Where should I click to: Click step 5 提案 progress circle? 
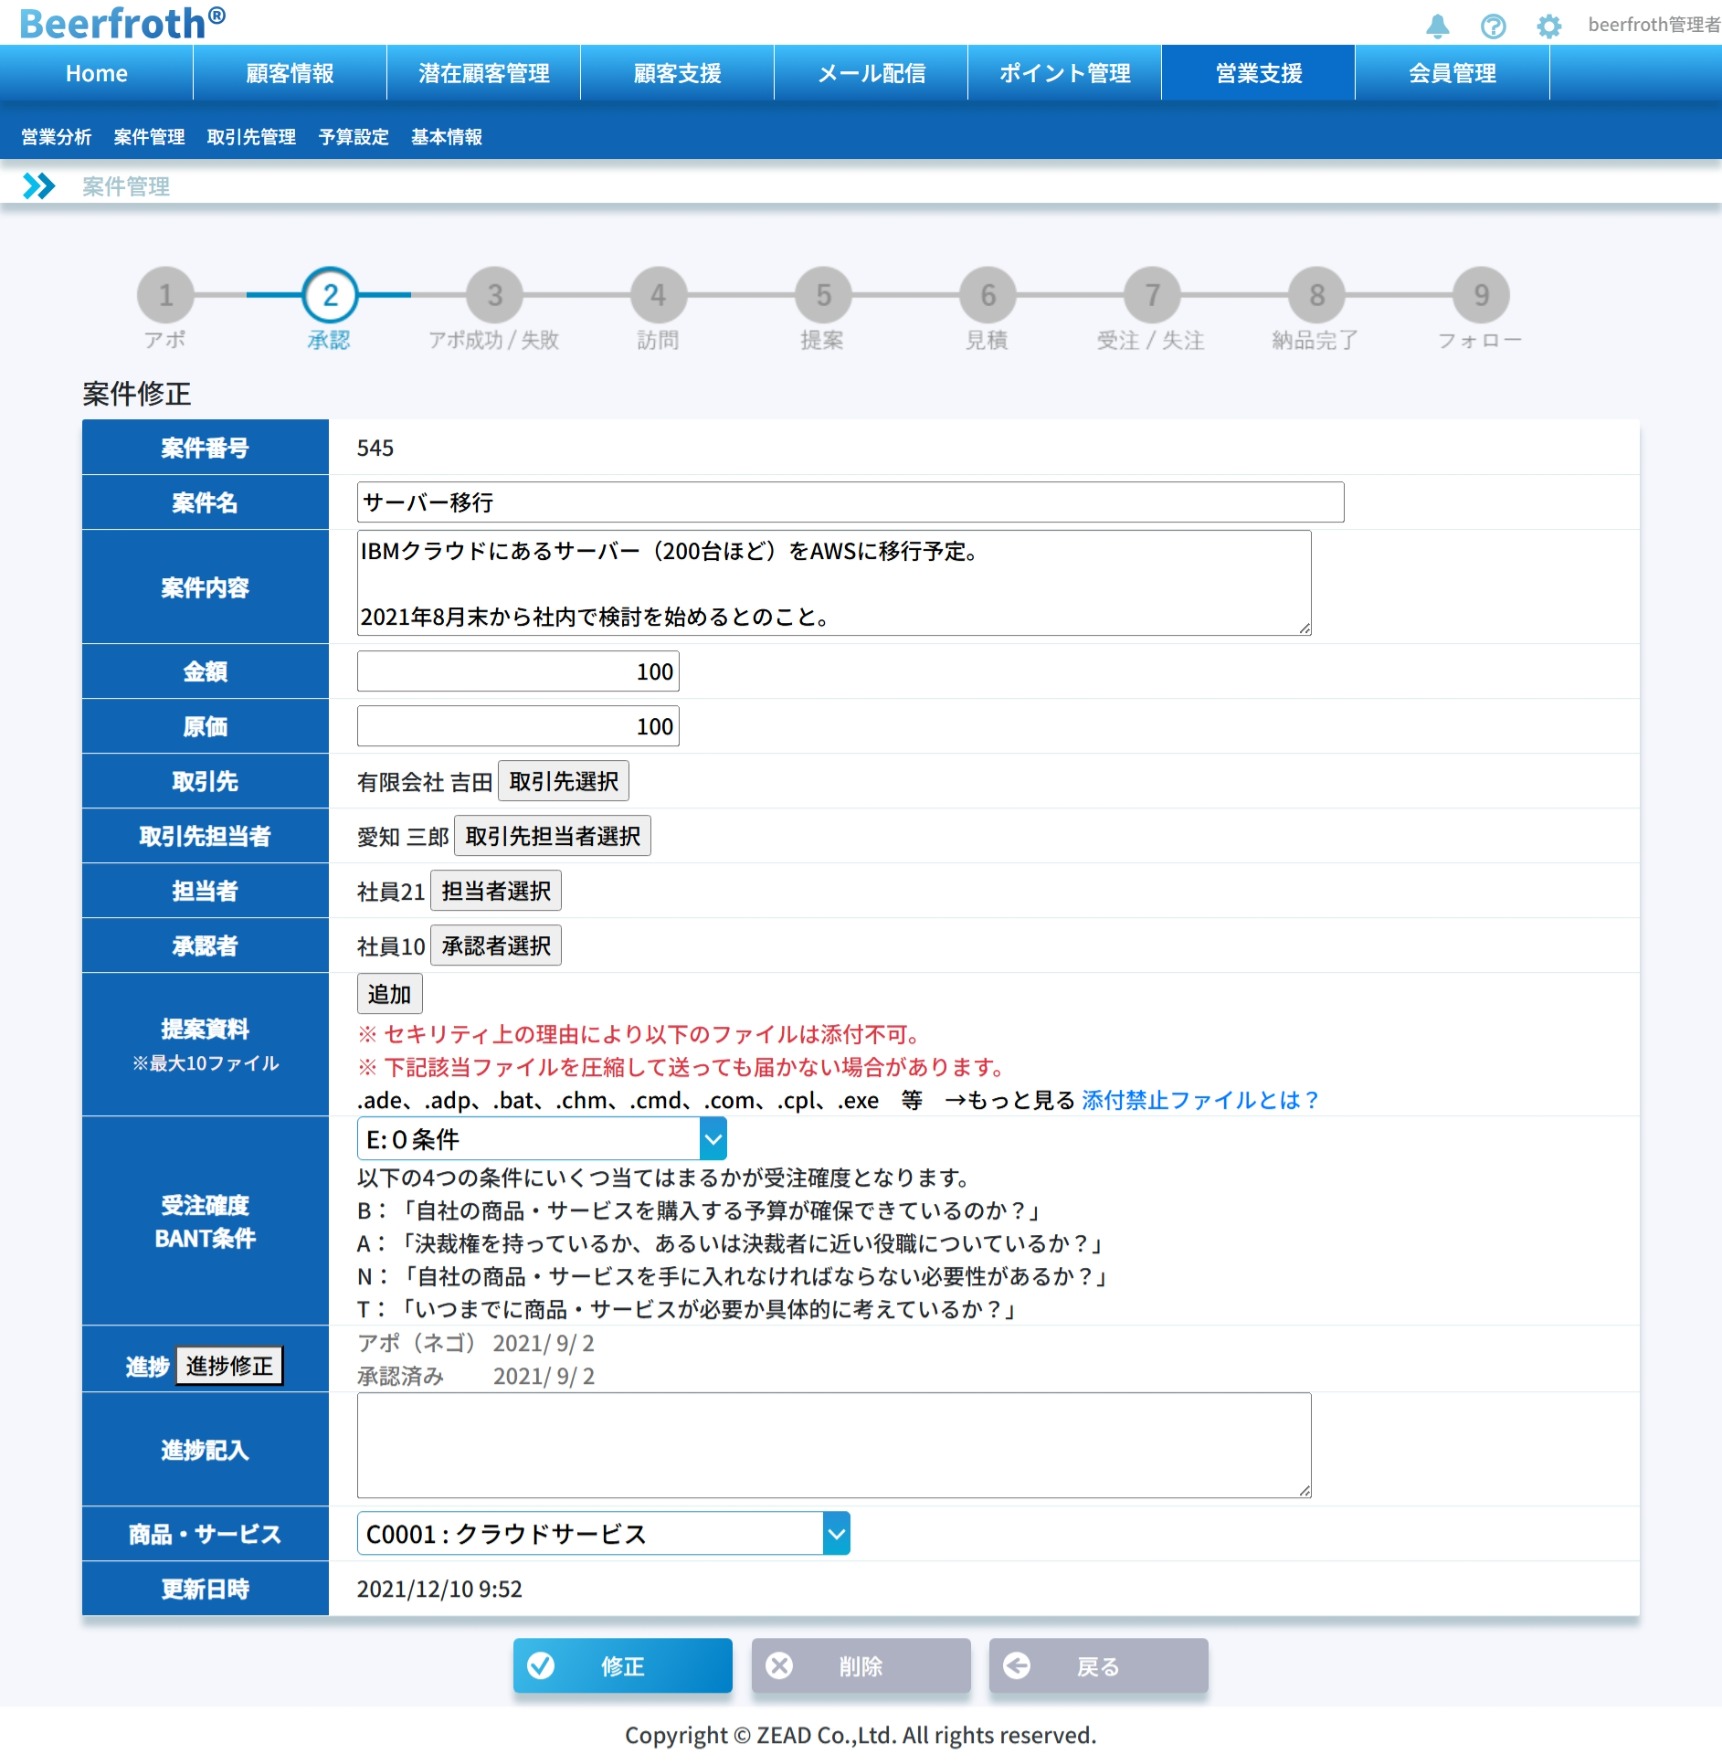(x=823, y=295)
